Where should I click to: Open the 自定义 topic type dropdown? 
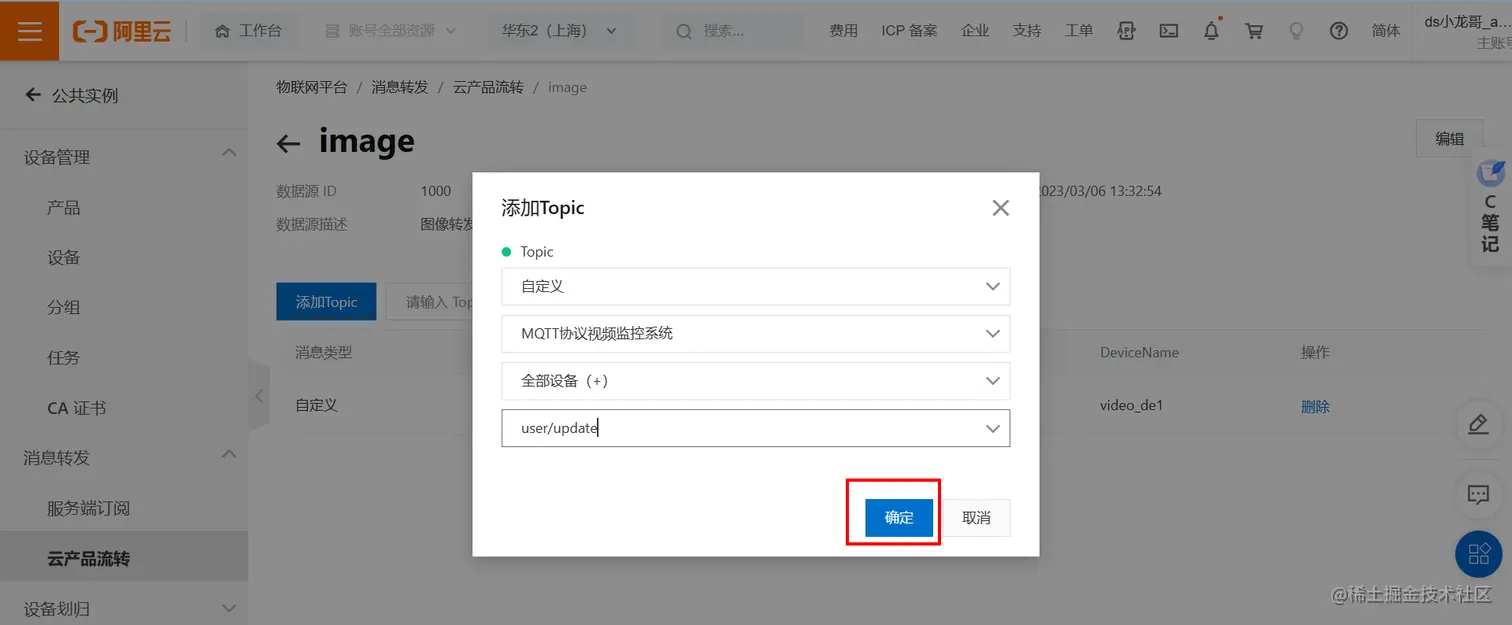756,286
